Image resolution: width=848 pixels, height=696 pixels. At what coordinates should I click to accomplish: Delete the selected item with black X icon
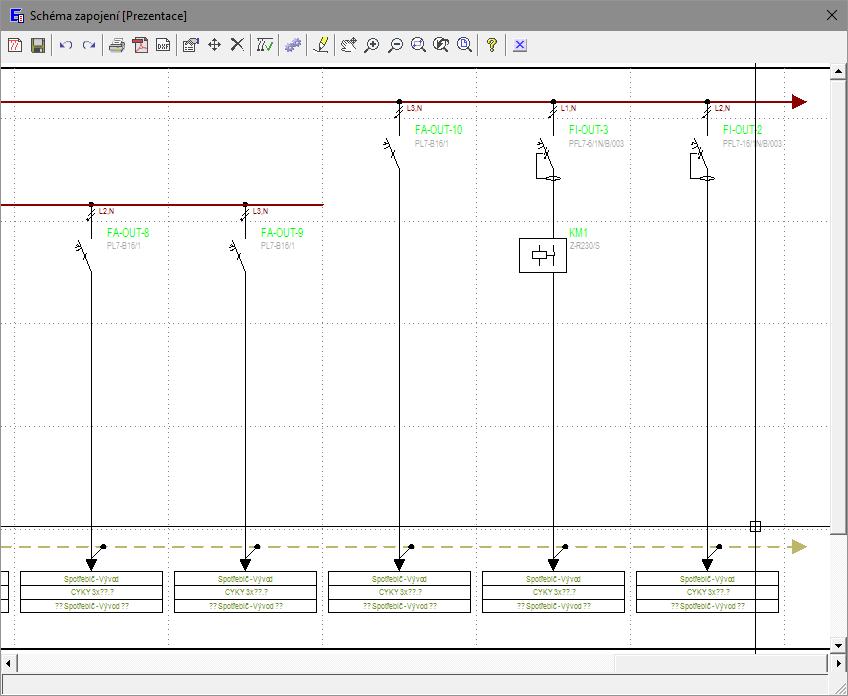point(237,45)
